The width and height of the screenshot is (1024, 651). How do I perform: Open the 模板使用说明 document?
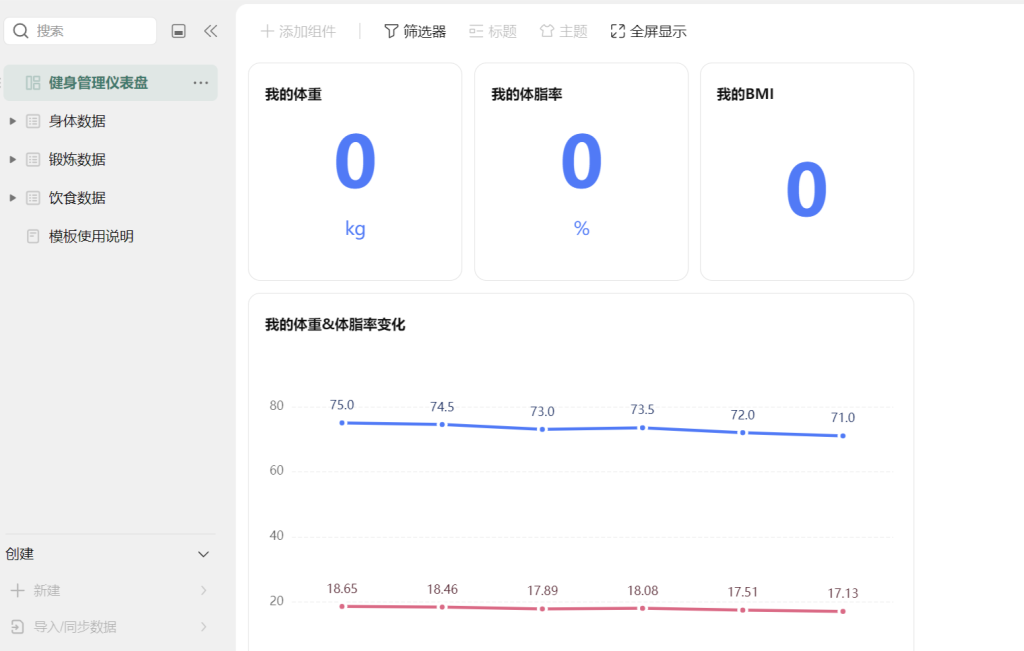(x=91, y=236)
